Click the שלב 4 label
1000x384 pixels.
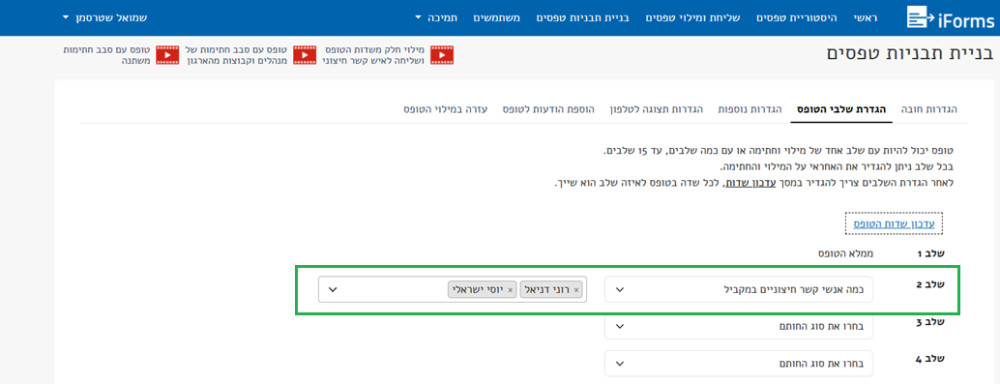[930, 359]
